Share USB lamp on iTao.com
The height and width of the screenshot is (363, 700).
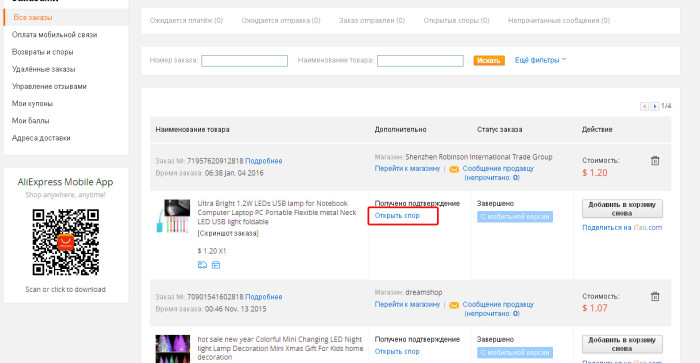(622, 228)
